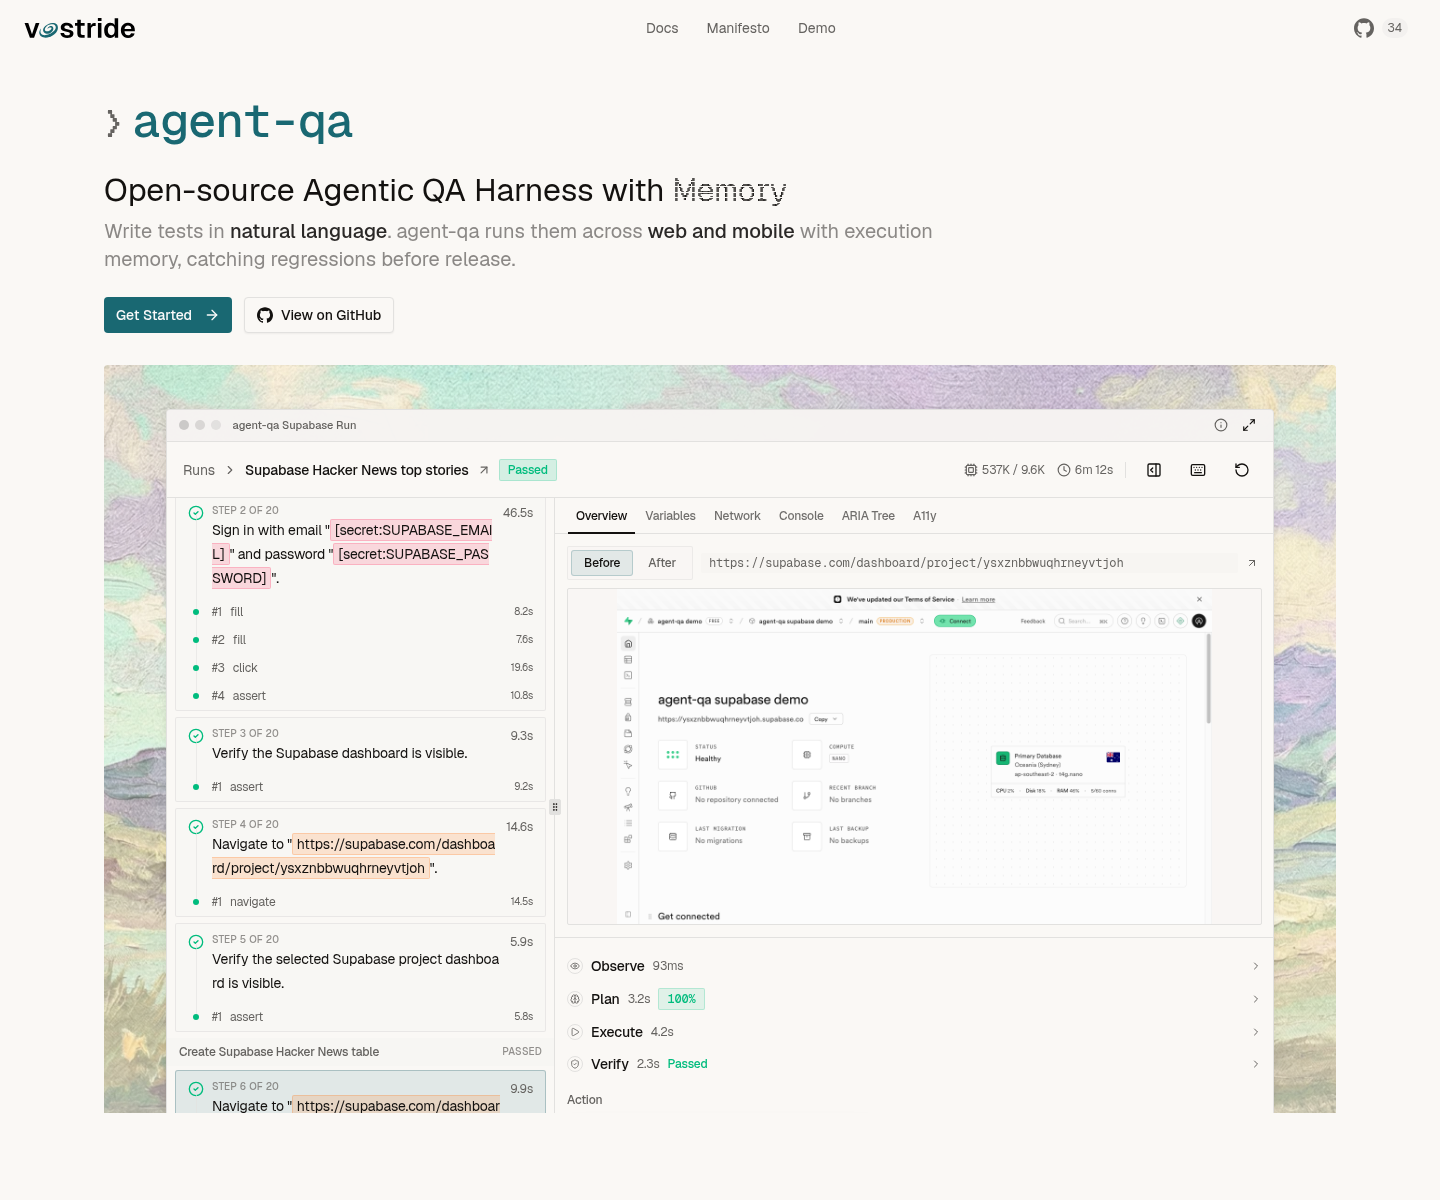
Task: Click the Supabase dashboard screenshot thumbnail
Action: 914,757
